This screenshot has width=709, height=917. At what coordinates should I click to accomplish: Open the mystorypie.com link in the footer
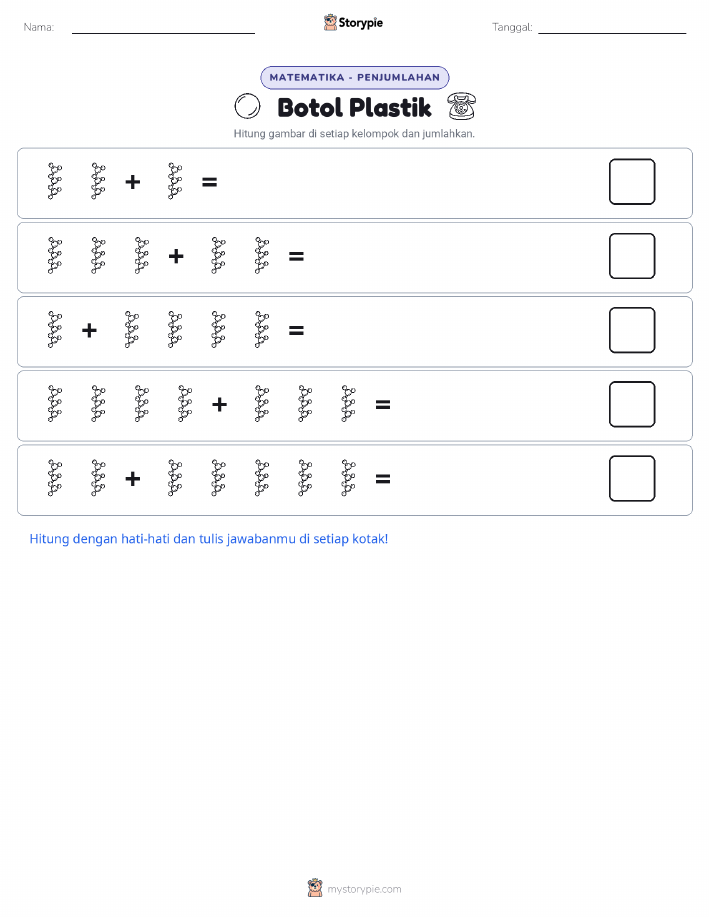point(364,889)
